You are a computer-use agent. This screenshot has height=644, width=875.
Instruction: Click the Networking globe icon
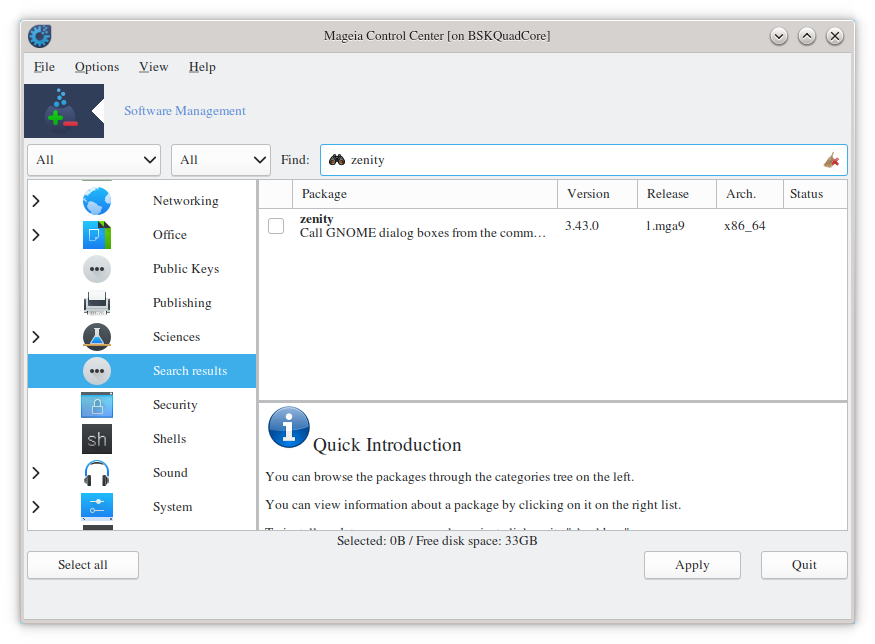(97, 201)
